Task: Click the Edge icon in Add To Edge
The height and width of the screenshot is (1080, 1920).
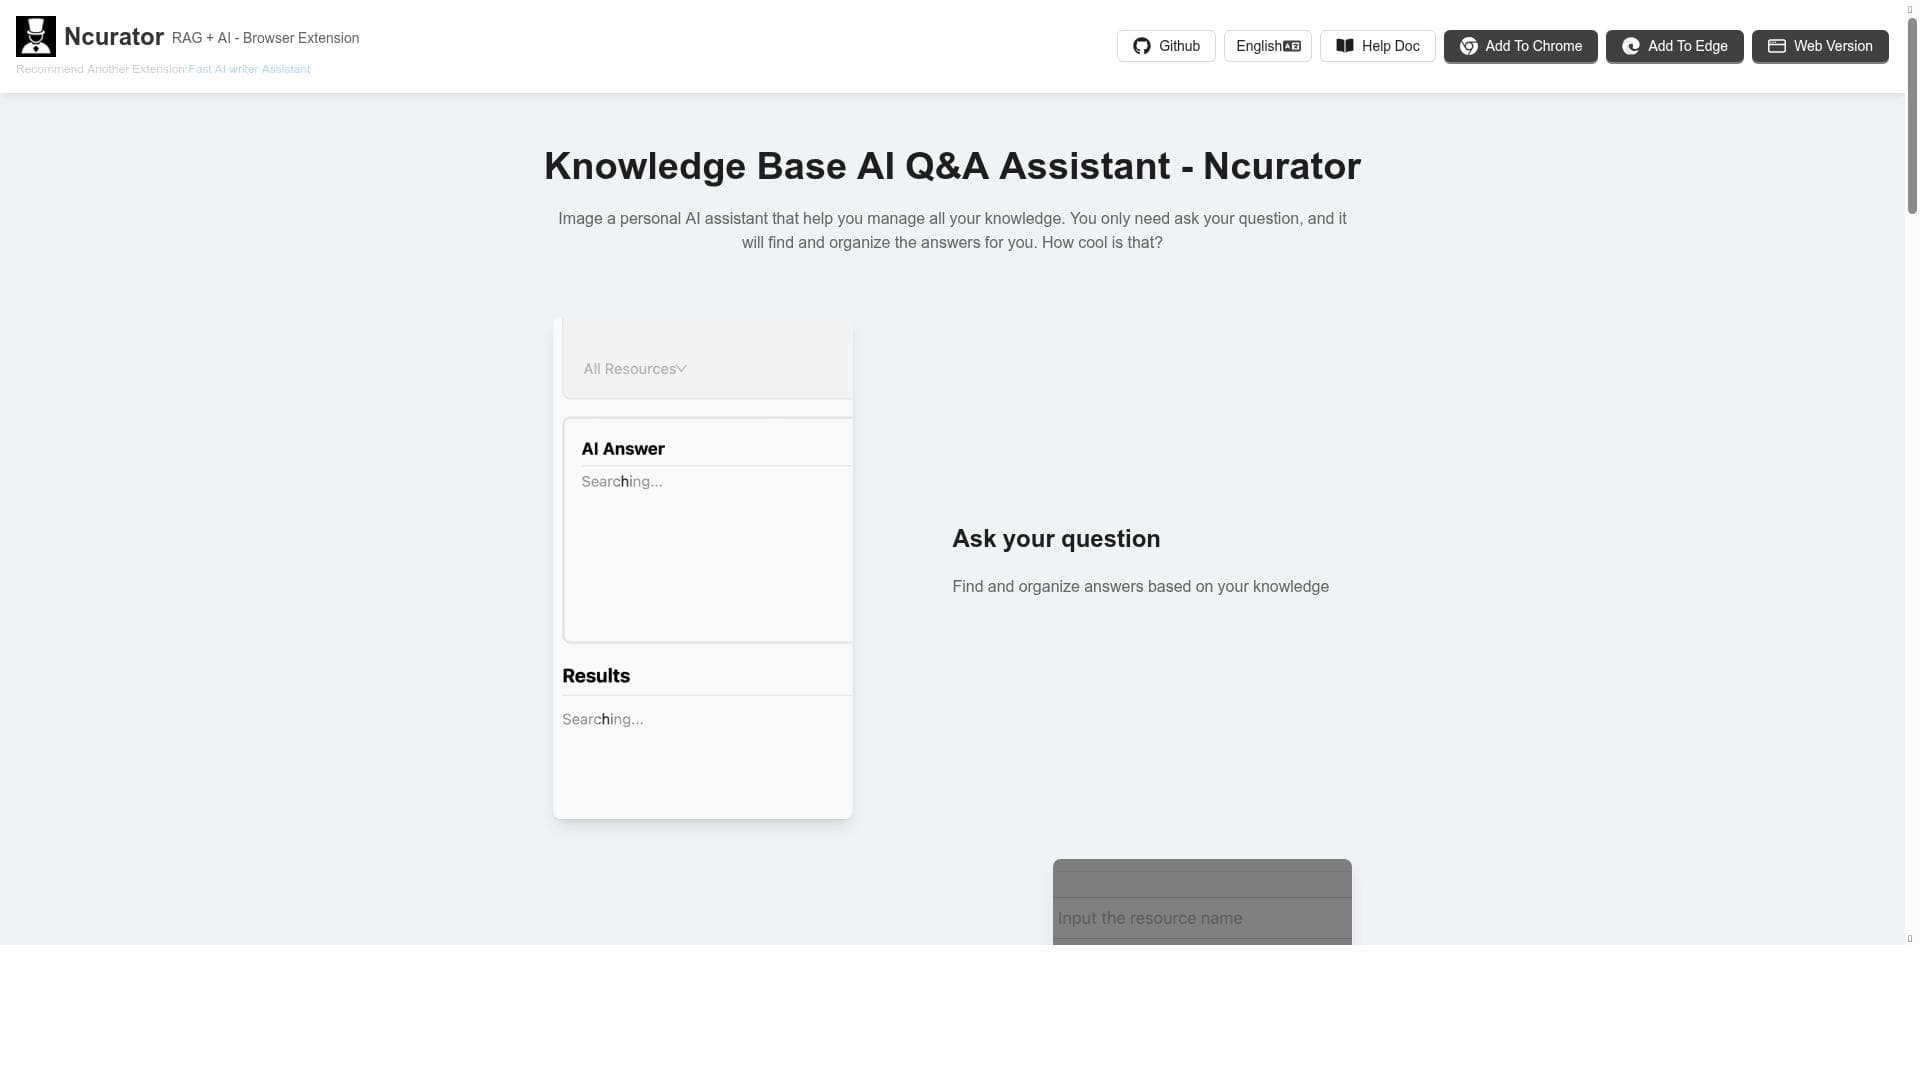Action: (1631, 46)
